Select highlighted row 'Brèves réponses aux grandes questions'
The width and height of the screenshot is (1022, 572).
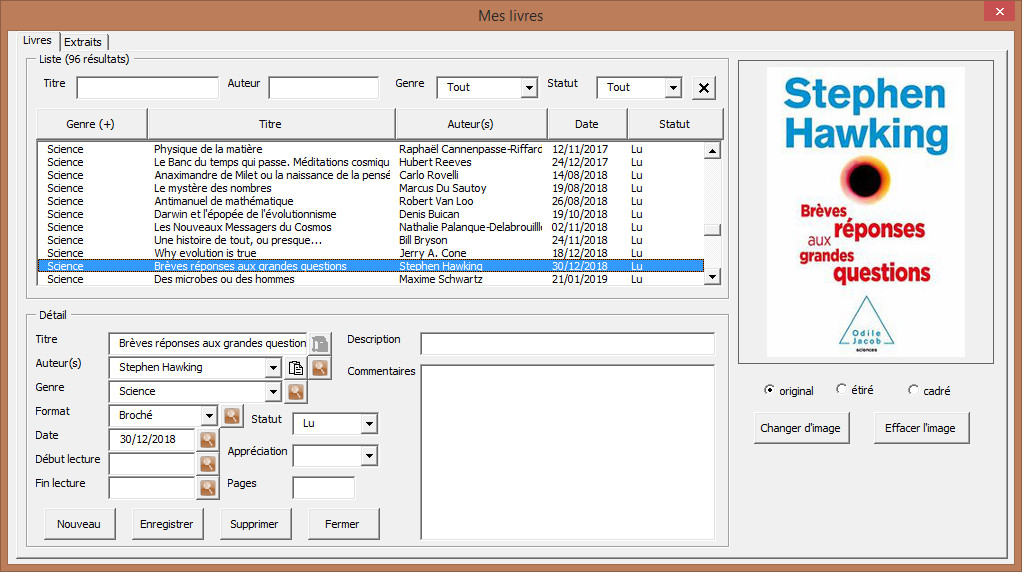tap(371, 266)
